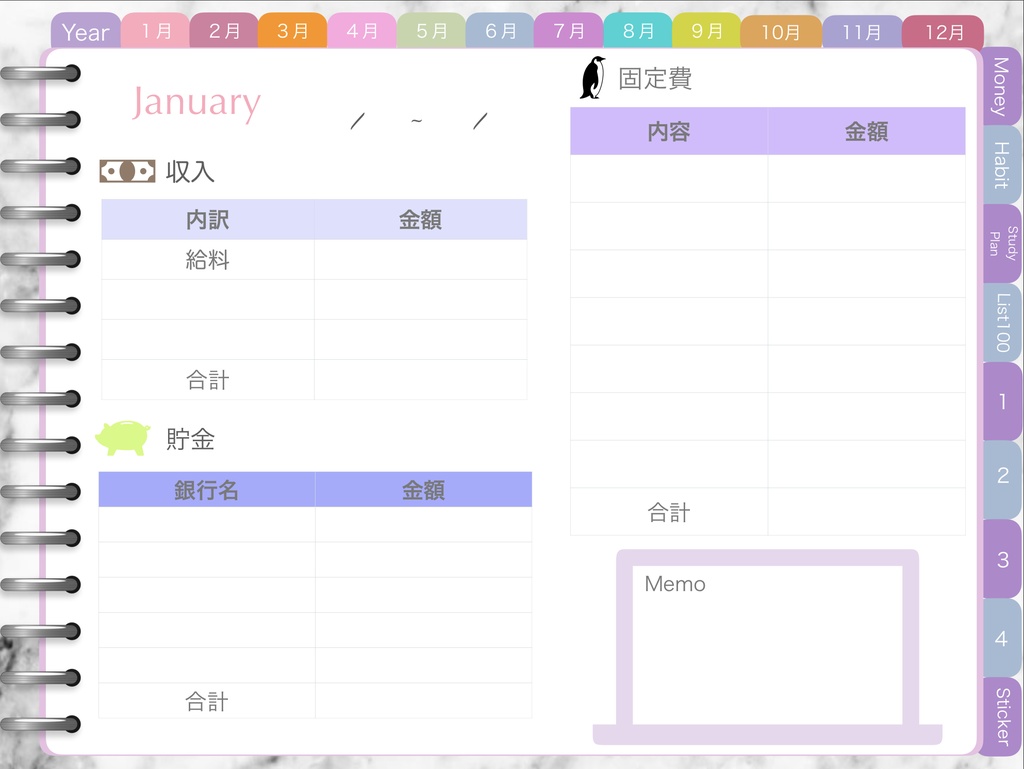
Task: Switch to the Sticker sidebar tab
Action: [1001, 712]
